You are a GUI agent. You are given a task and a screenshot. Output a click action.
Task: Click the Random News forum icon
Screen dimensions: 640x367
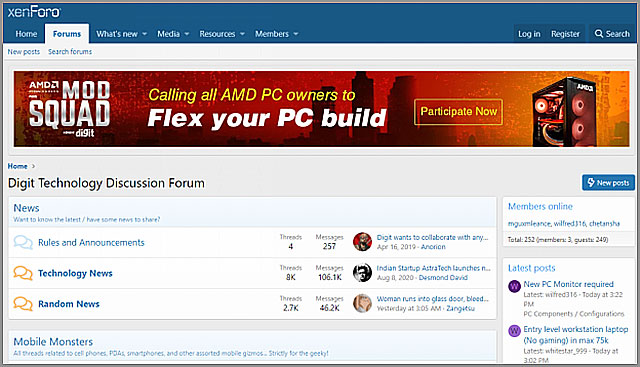23,304
